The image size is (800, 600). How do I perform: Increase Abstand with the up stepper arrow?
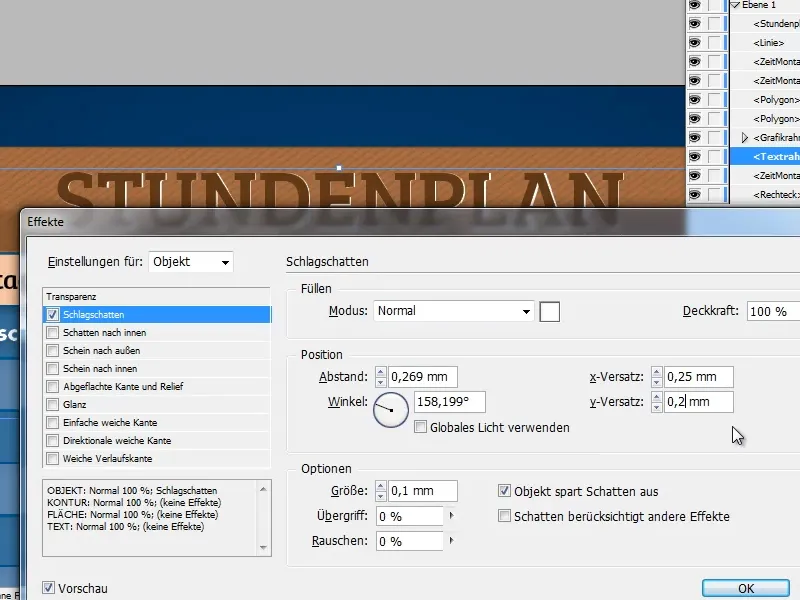(381, 372)
